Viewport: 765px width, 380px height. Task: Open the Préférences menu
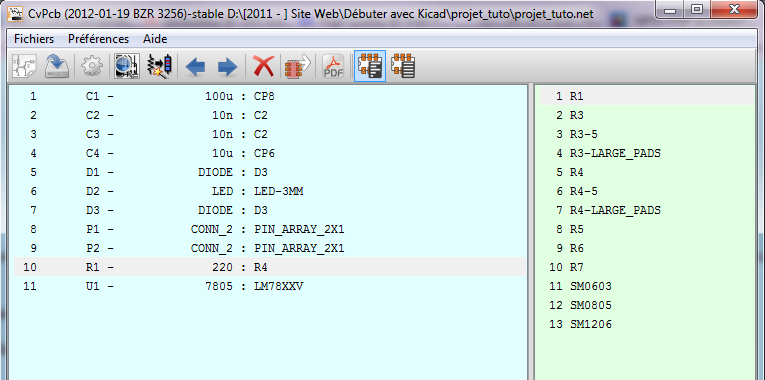(x=99, y=39)
